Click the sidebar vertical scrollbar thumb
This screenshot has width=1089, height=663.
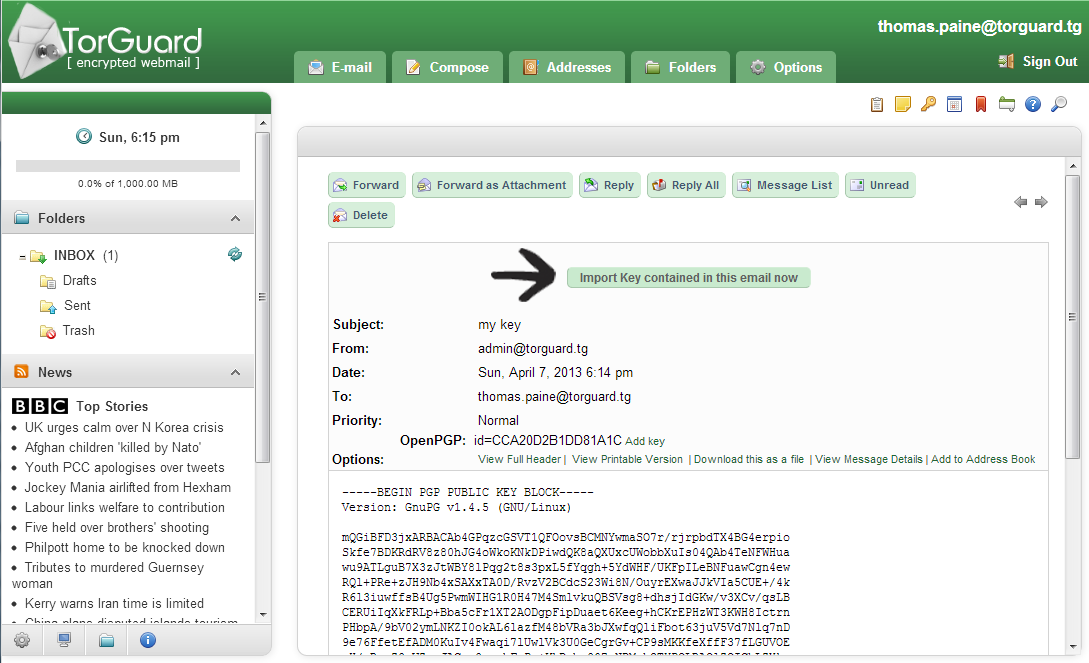click(263, 297)
